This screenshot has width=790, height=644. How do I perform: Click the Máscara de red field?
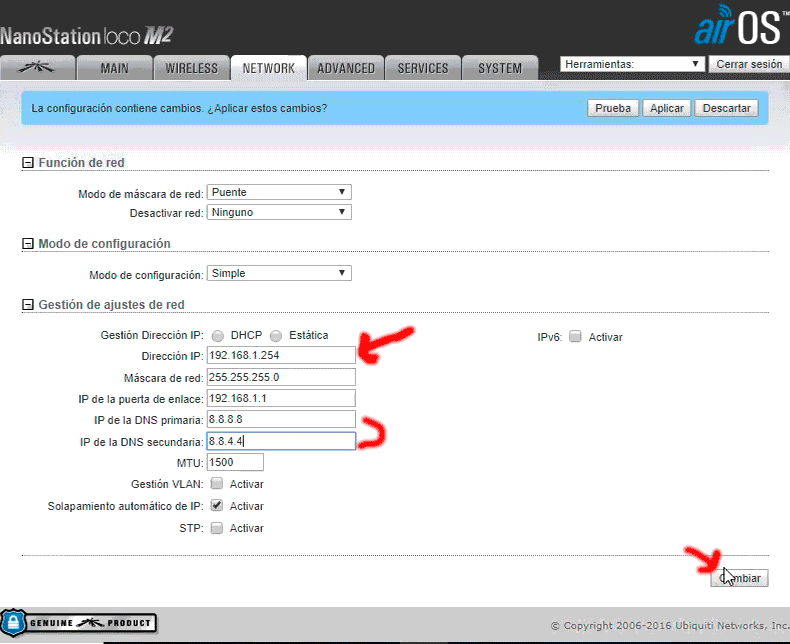point(281,377)
